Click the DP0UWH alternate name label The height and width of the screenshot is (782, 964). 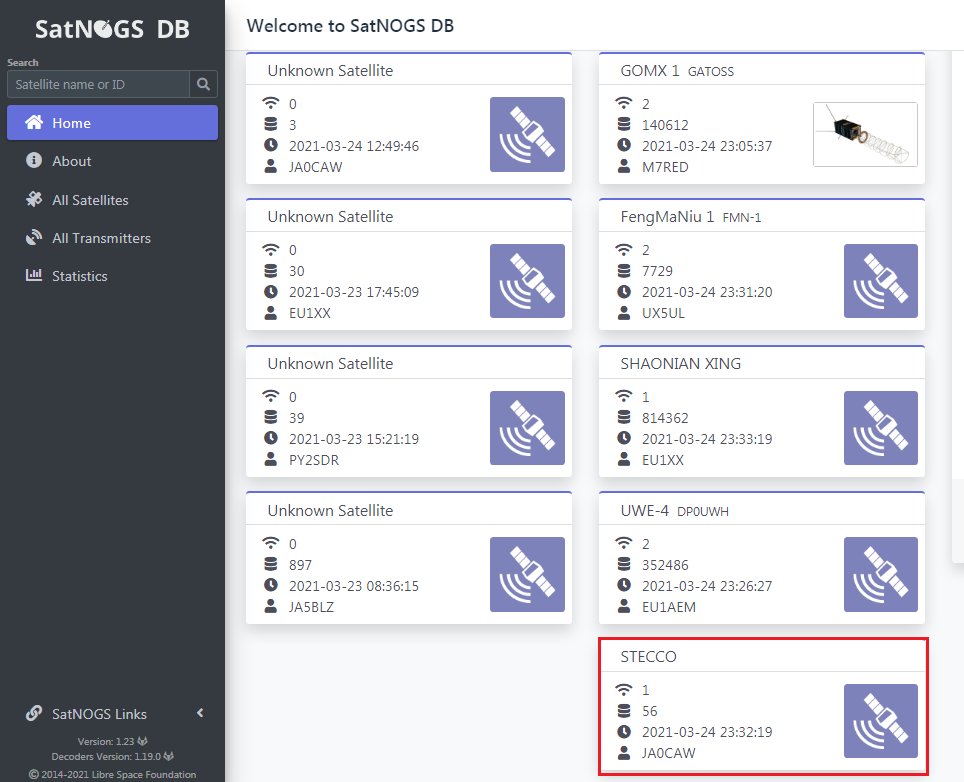[702, 511]
